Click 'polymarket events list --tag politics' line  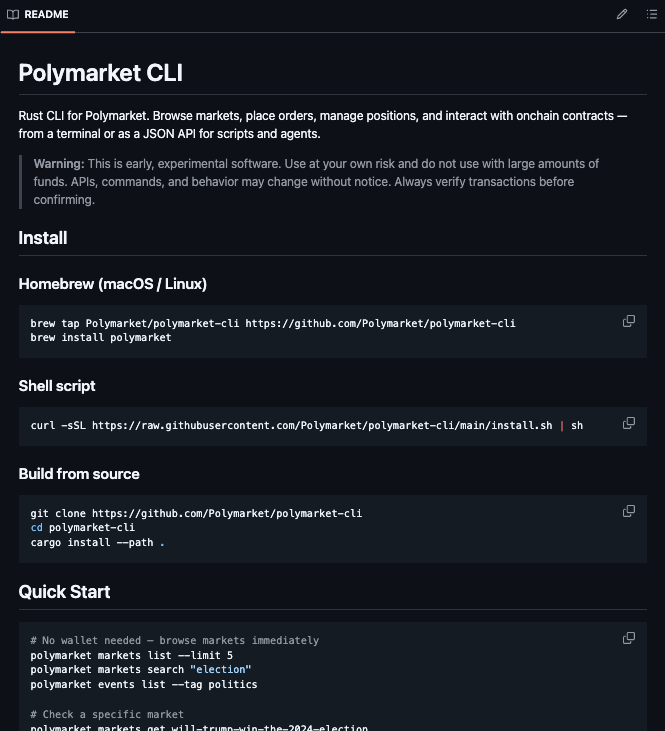click(144, 684)
